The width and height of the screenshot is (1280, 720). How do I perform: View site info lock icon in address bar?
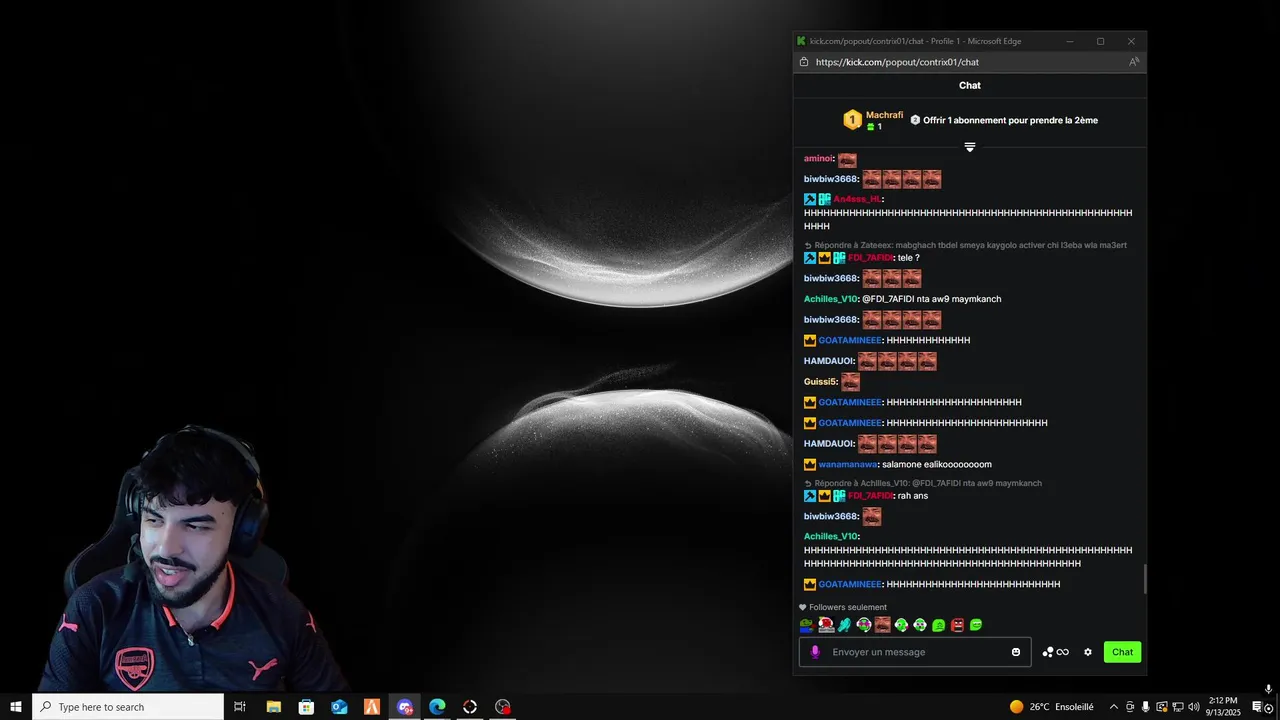(804, 62)
